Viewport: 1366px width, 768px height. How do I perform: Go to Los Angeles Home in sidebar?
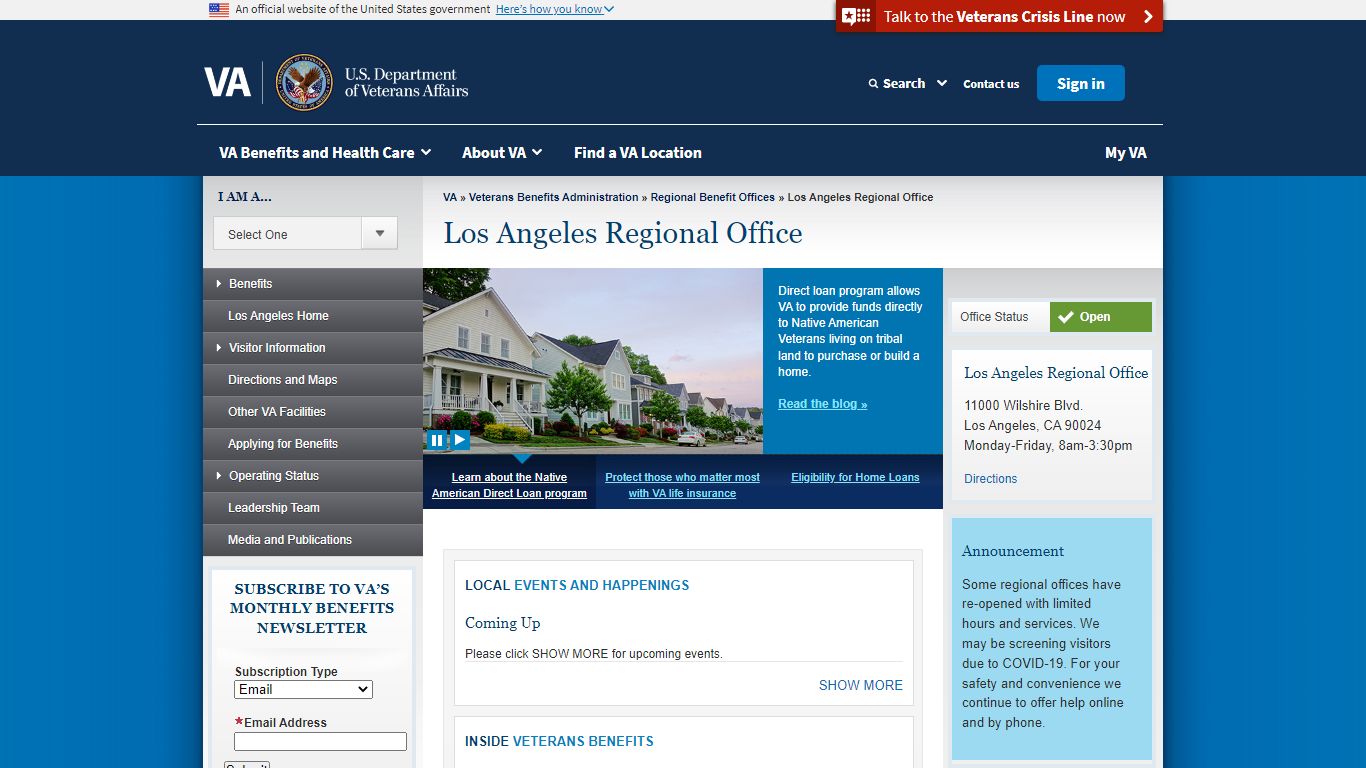coord(313,316)
